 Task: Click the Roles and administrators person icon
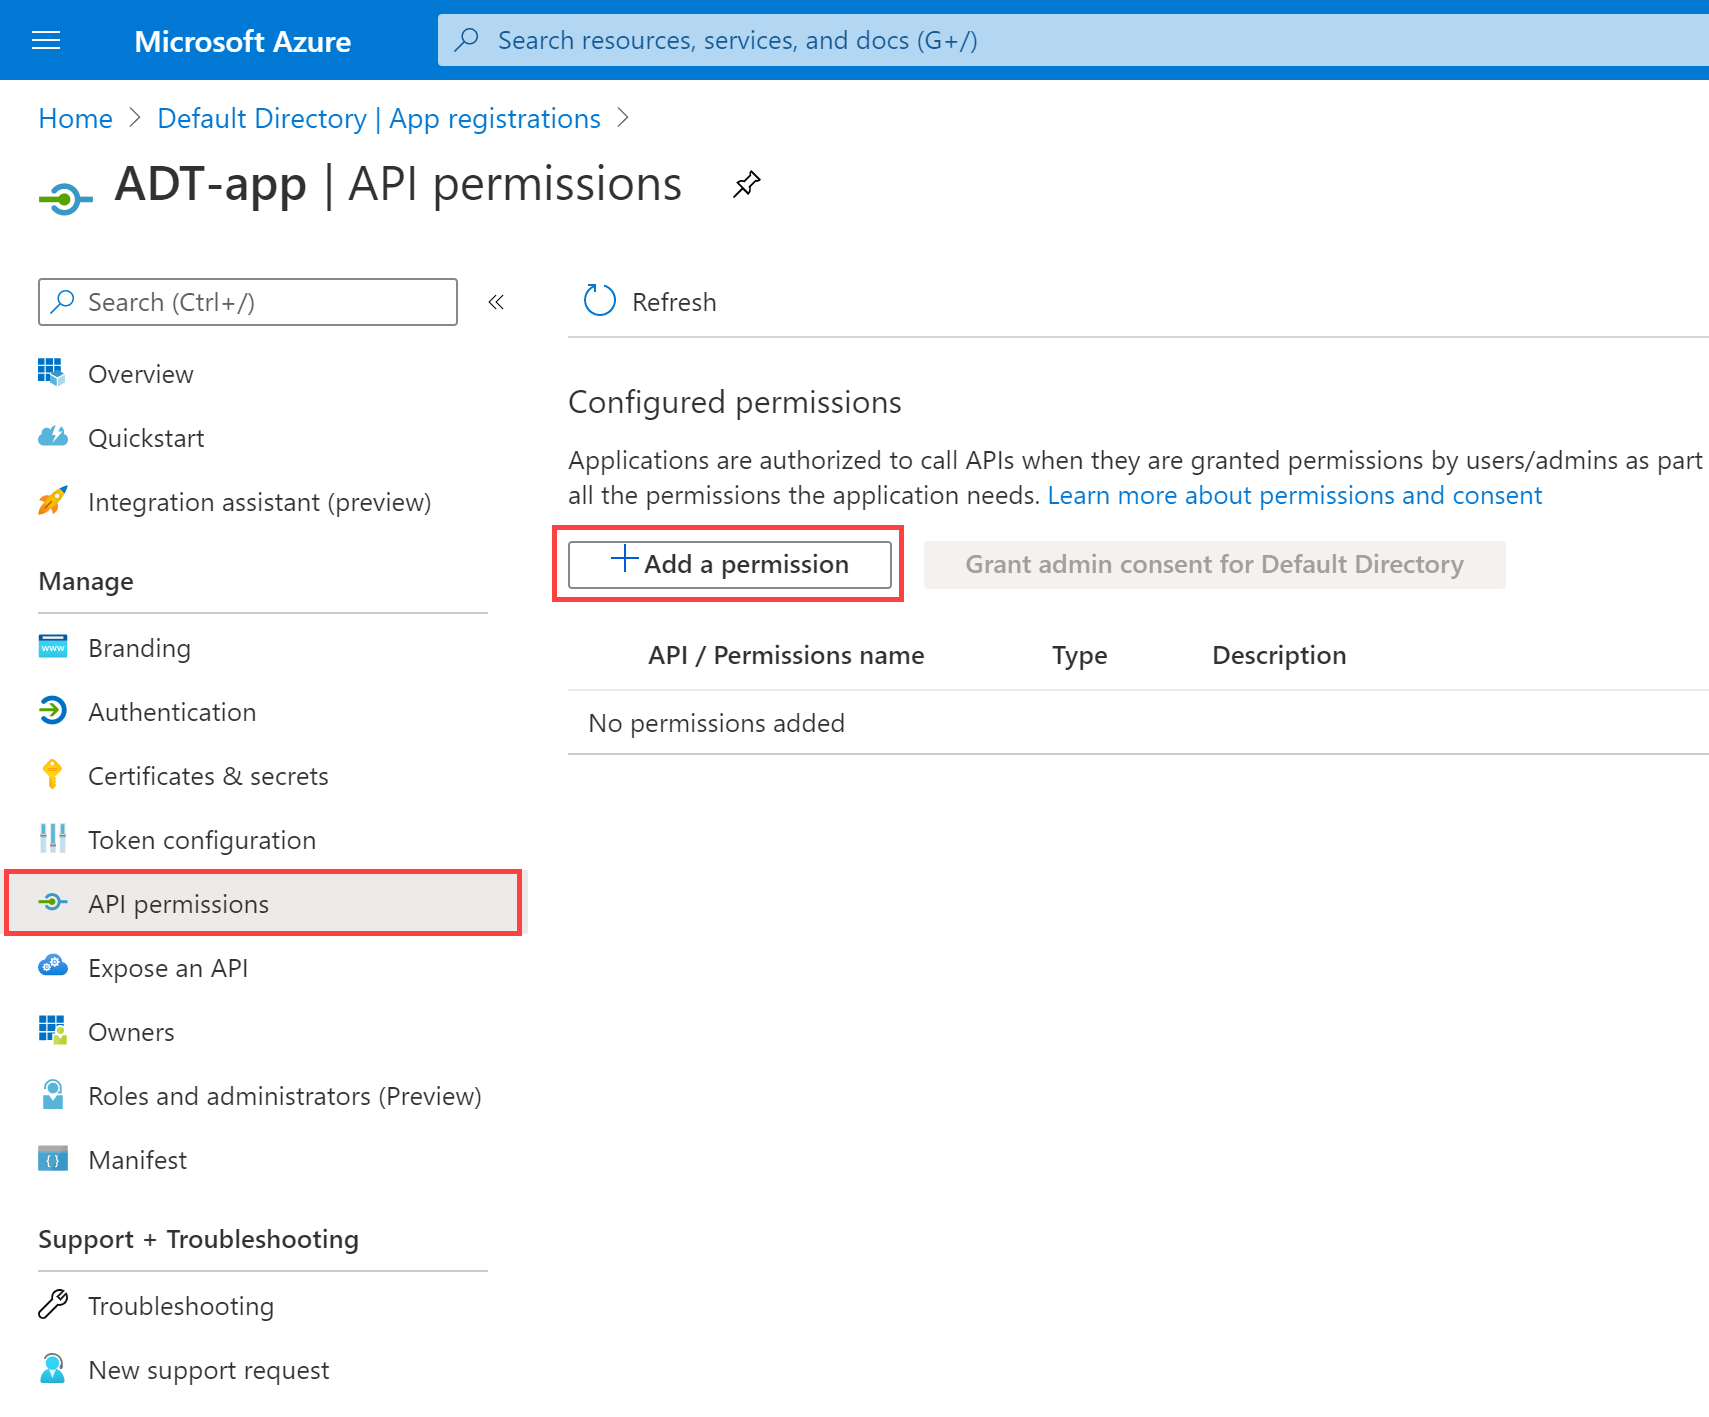click(x=53, y=1094)
